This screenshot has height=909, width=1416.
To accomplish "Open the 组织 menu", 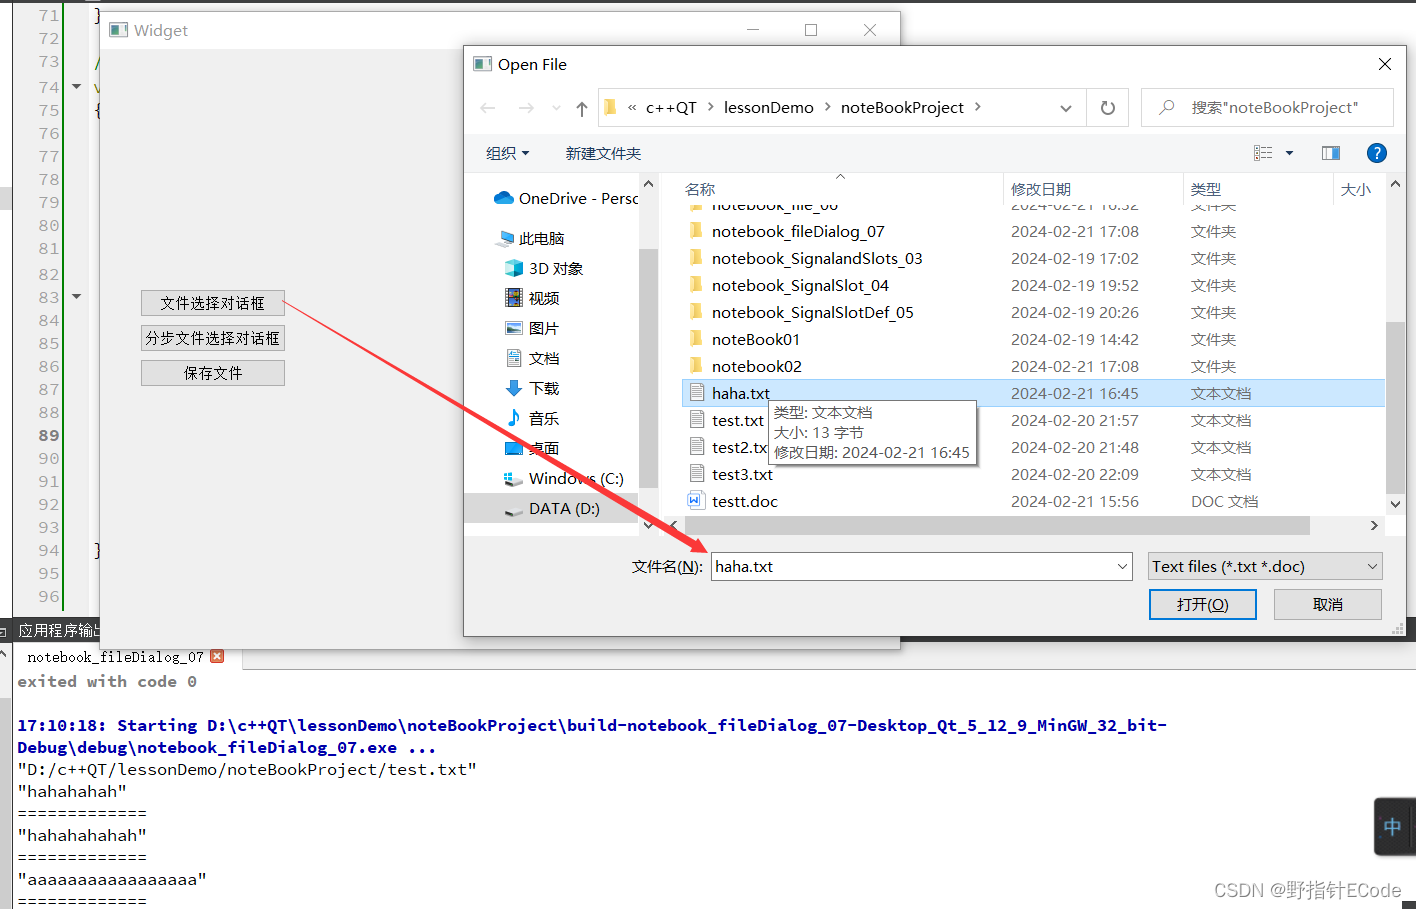I will (507, 153).
